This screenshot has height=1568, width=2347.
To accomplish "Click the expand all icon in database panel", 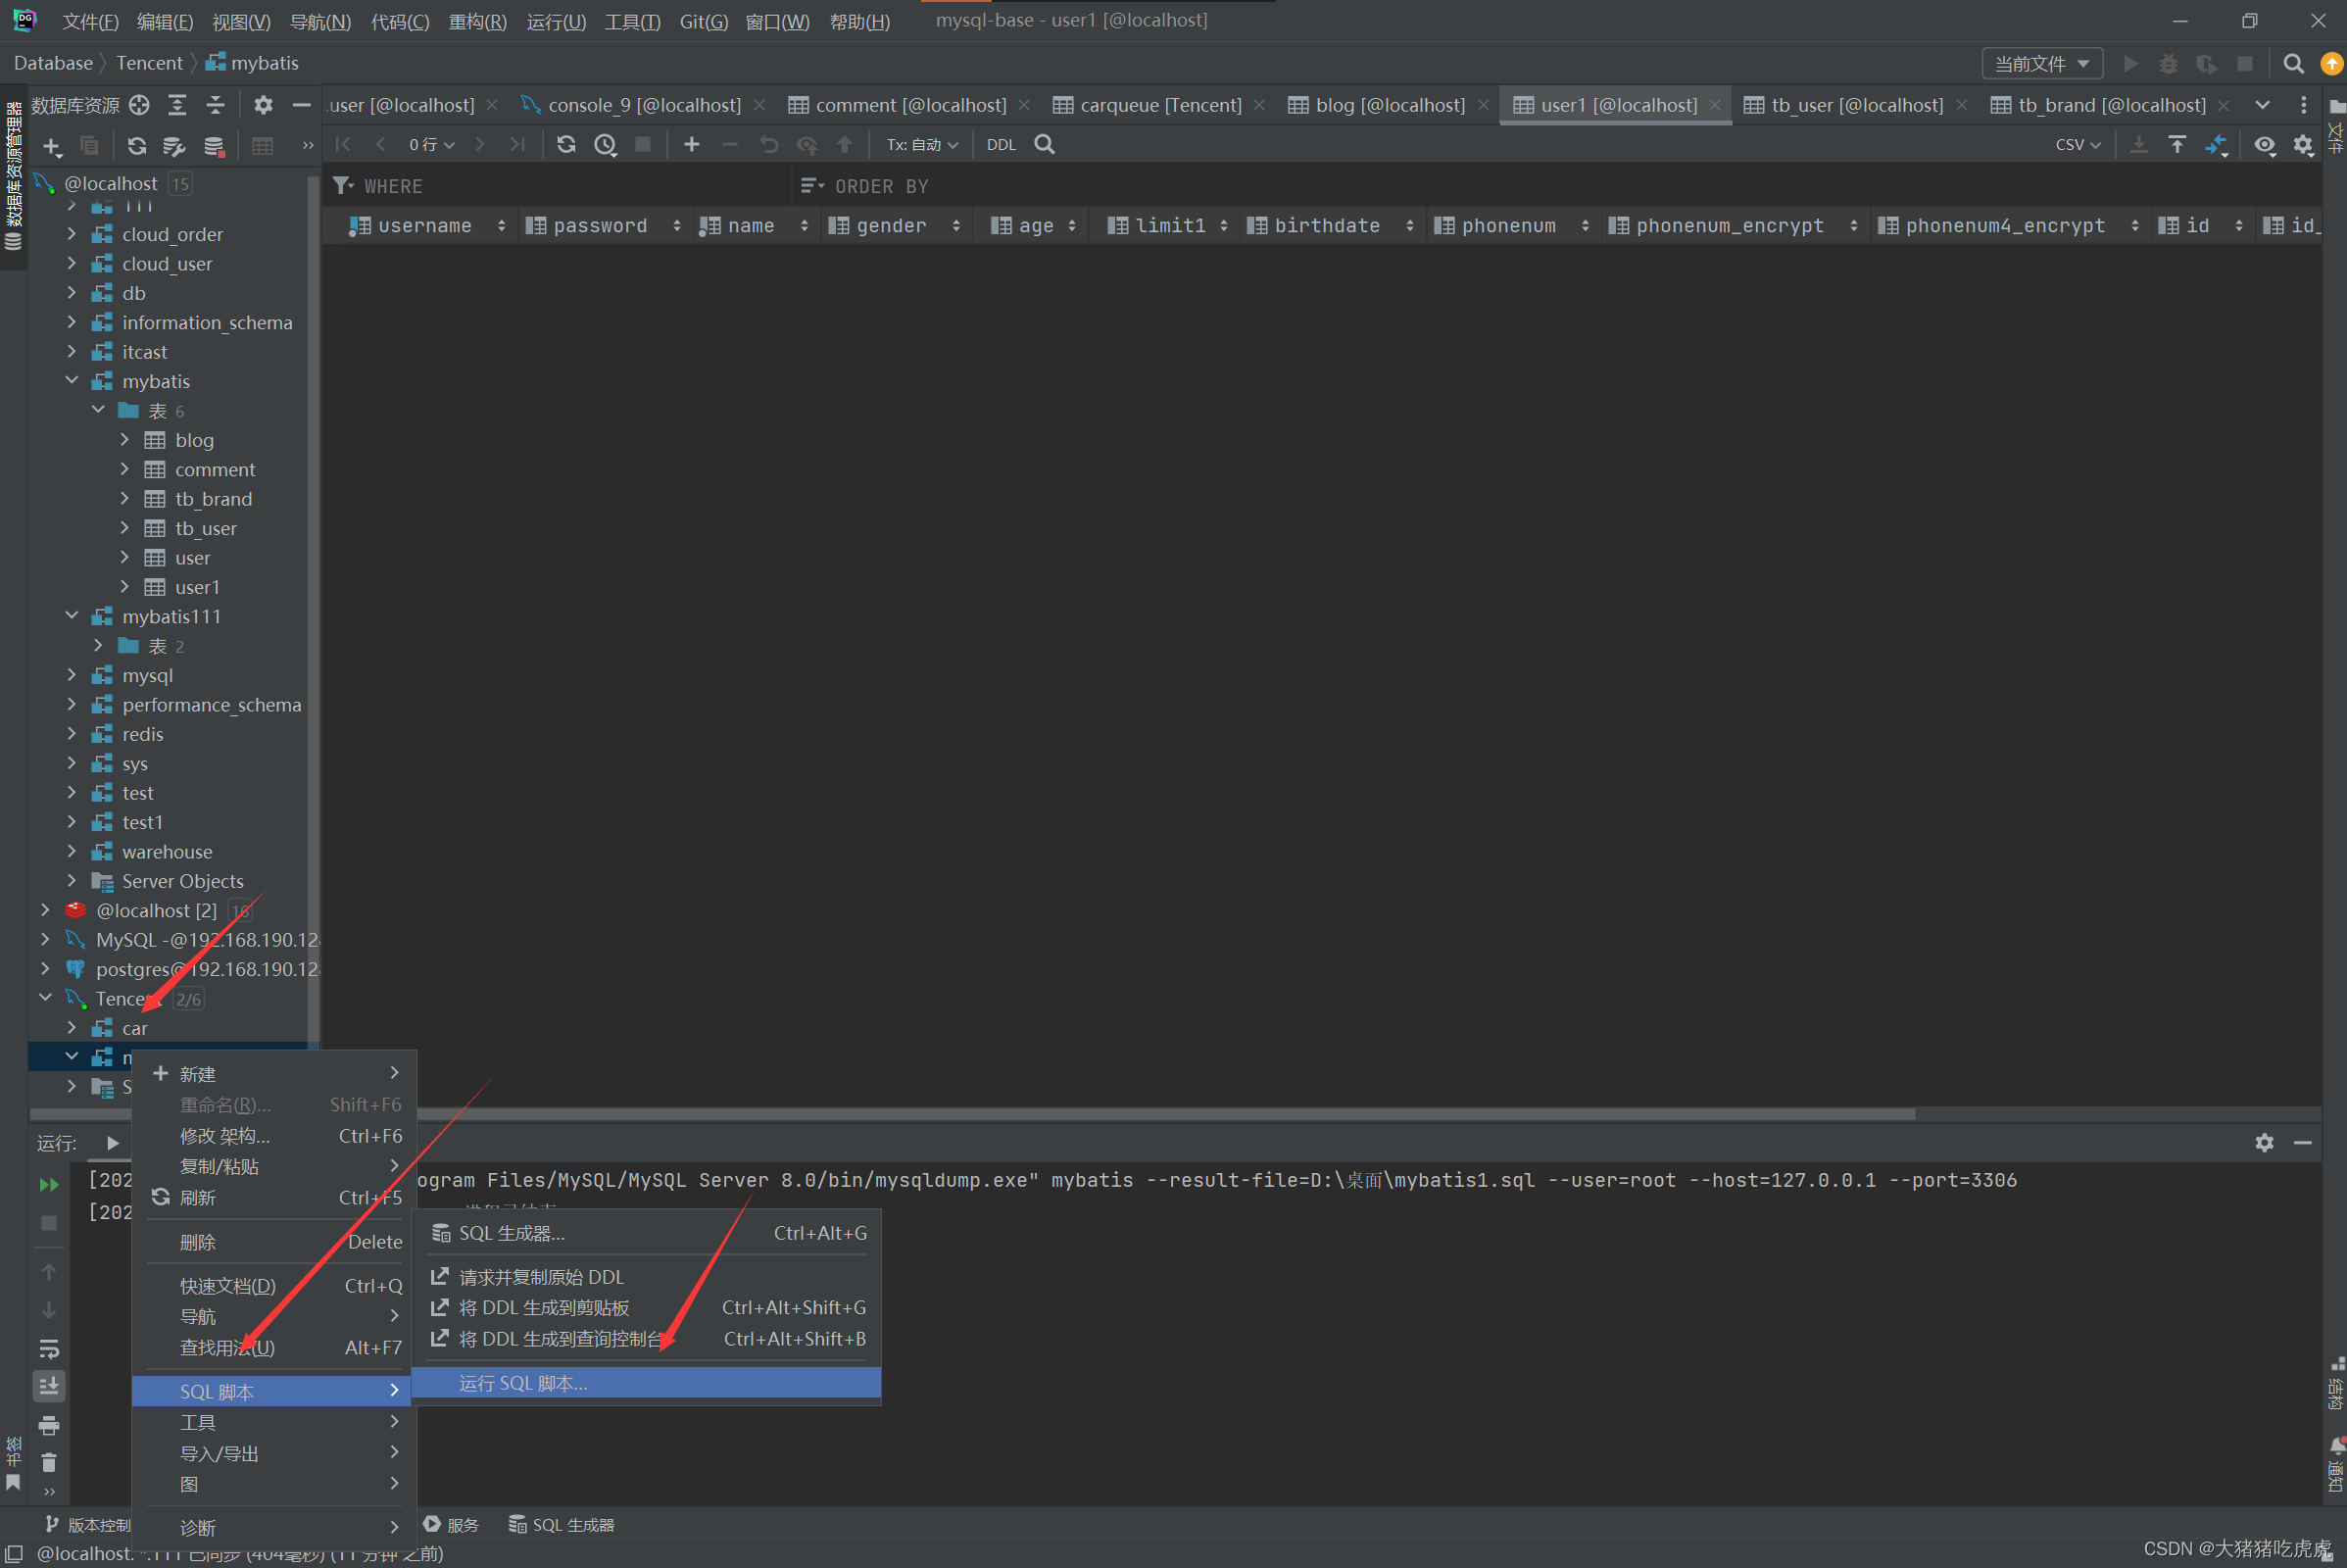I will pyautogui.click(x=177, y=105).
